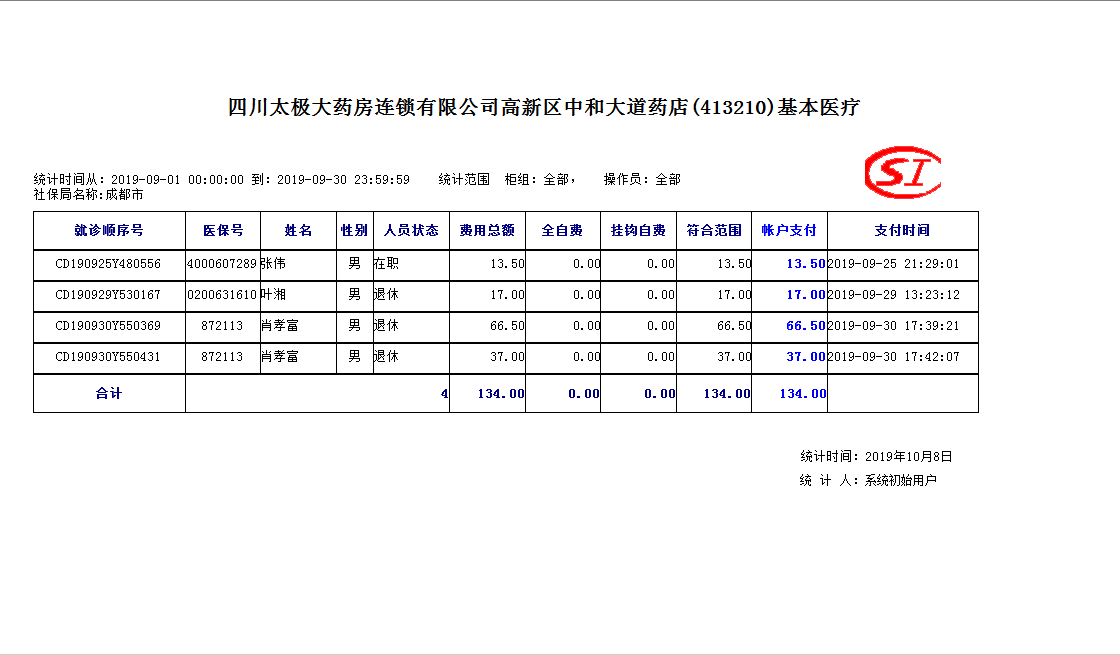Screen dimensions: 1120x655
Task: Click the 统计时间从 date range line
Action: (x=222, y=180)
